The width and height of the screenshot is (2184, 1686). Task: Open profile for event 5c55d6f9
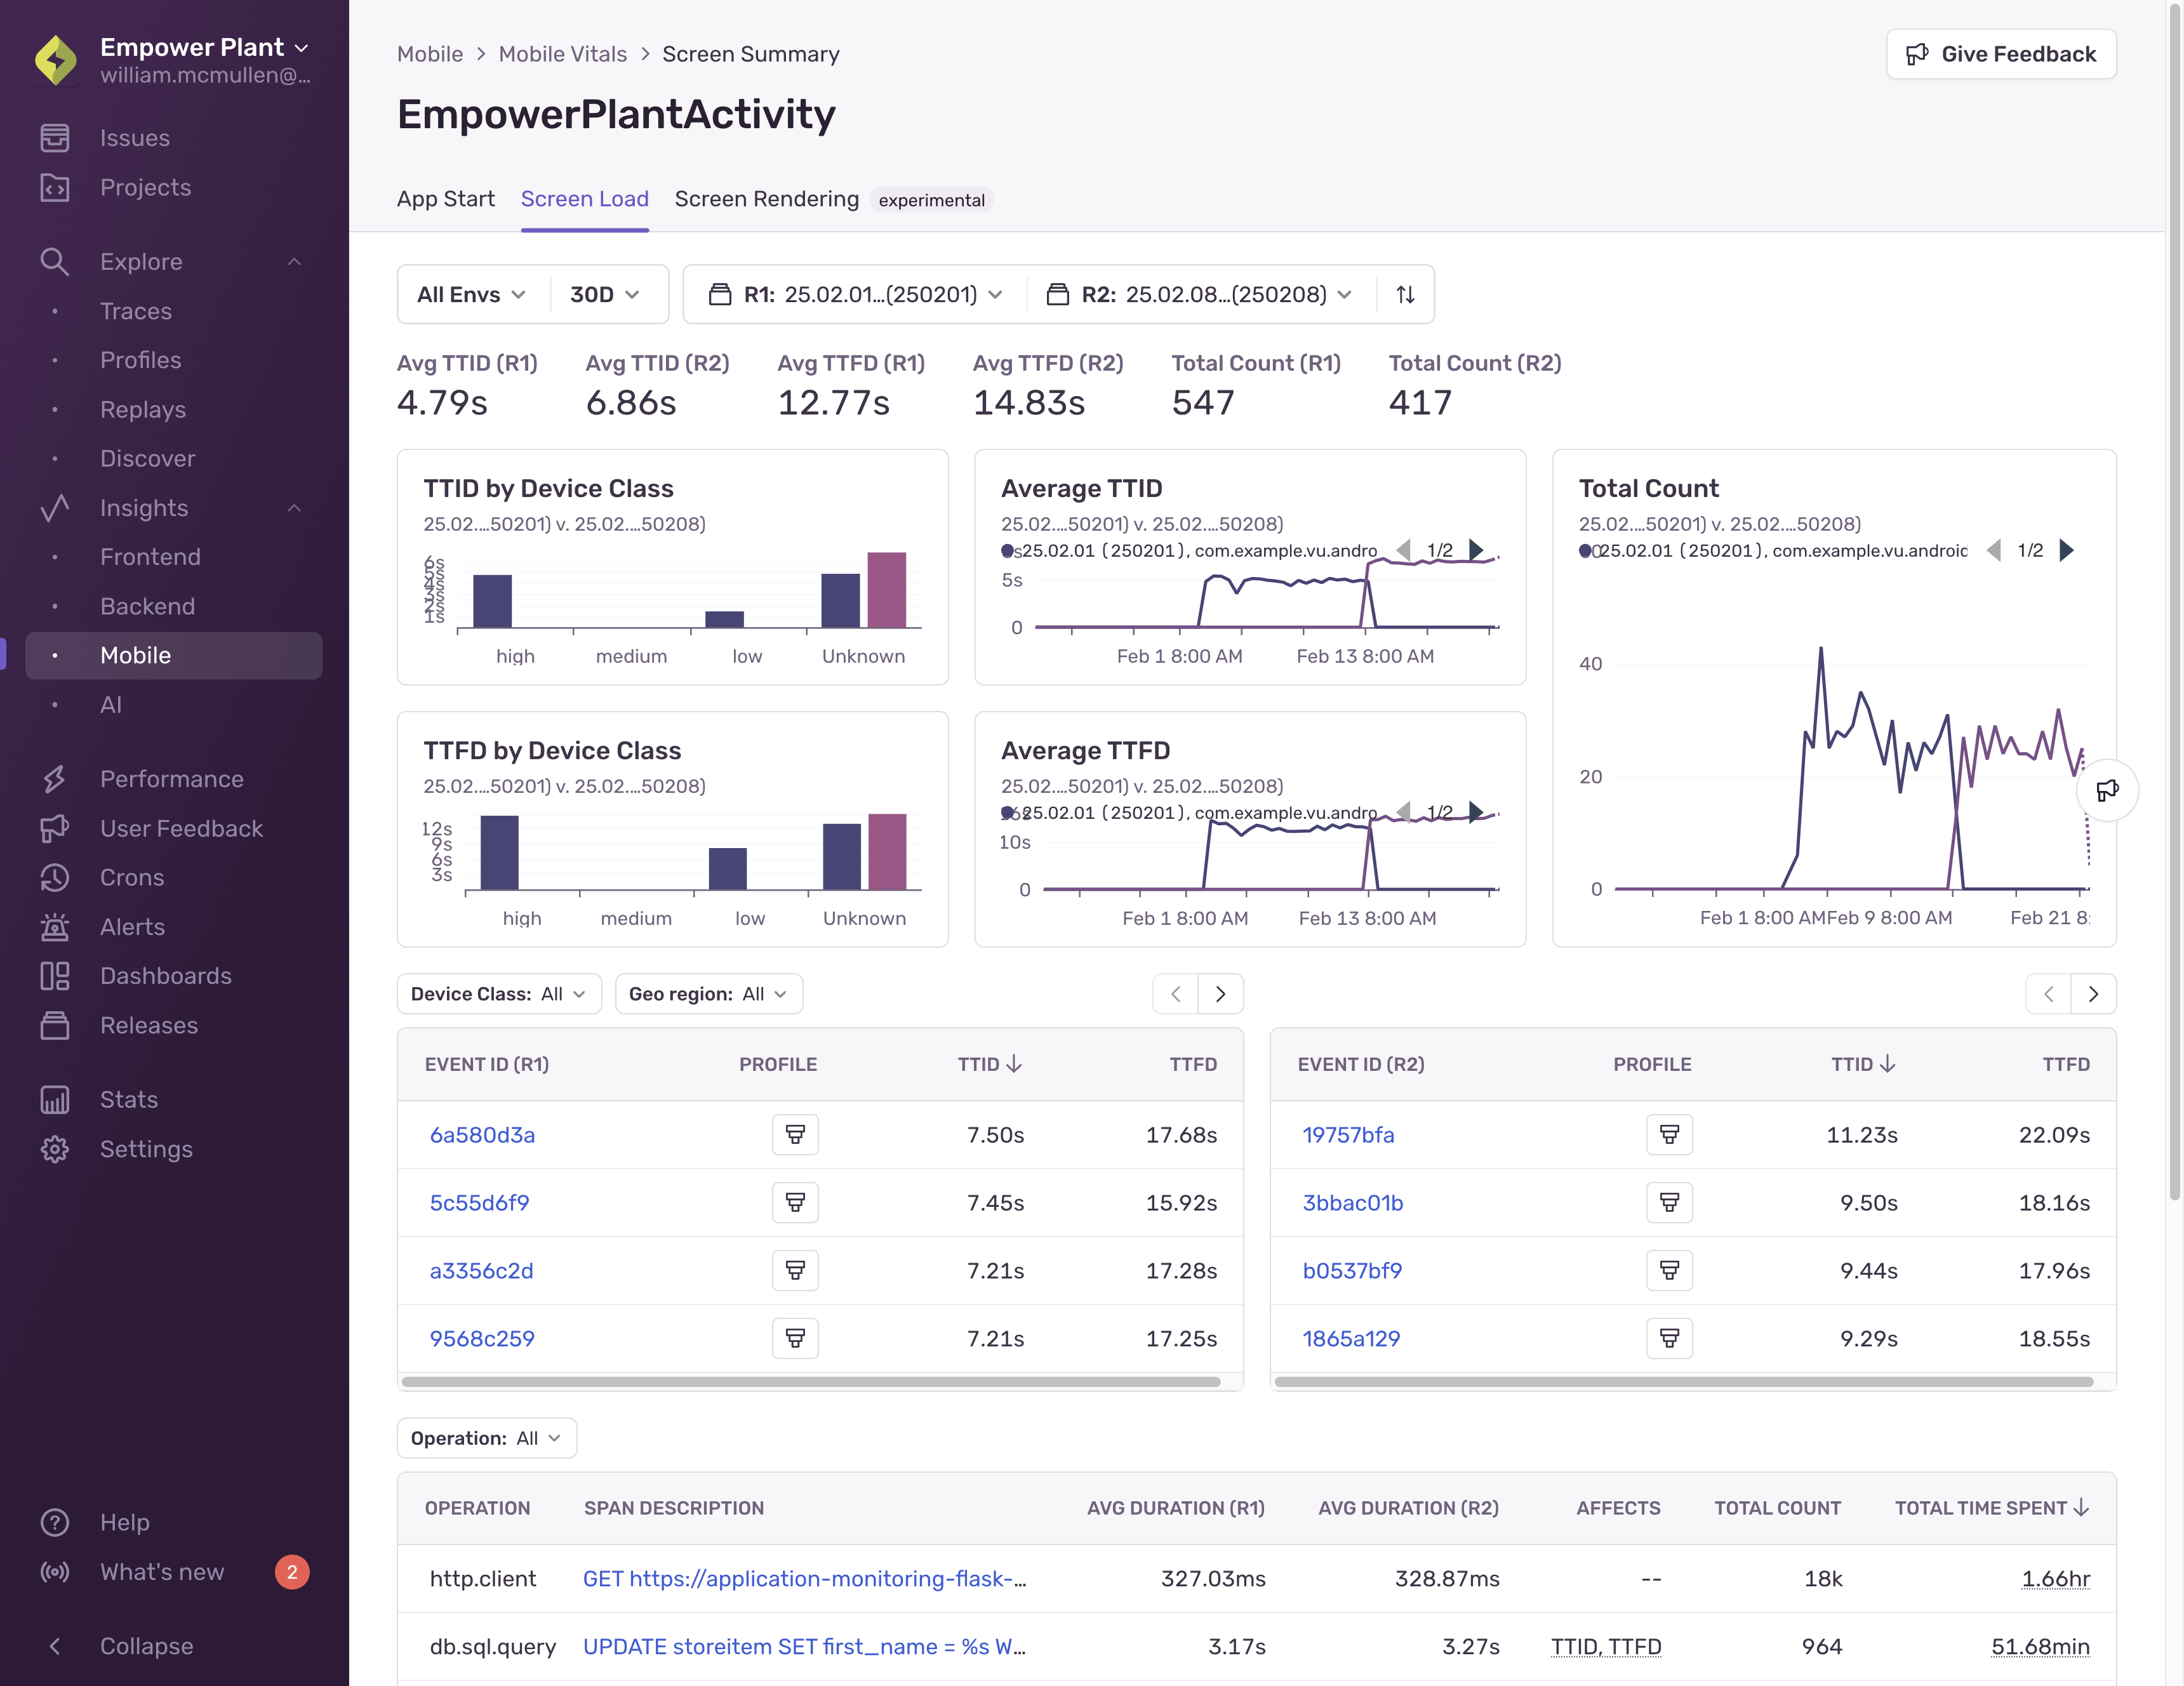(x=795, y=1202)
